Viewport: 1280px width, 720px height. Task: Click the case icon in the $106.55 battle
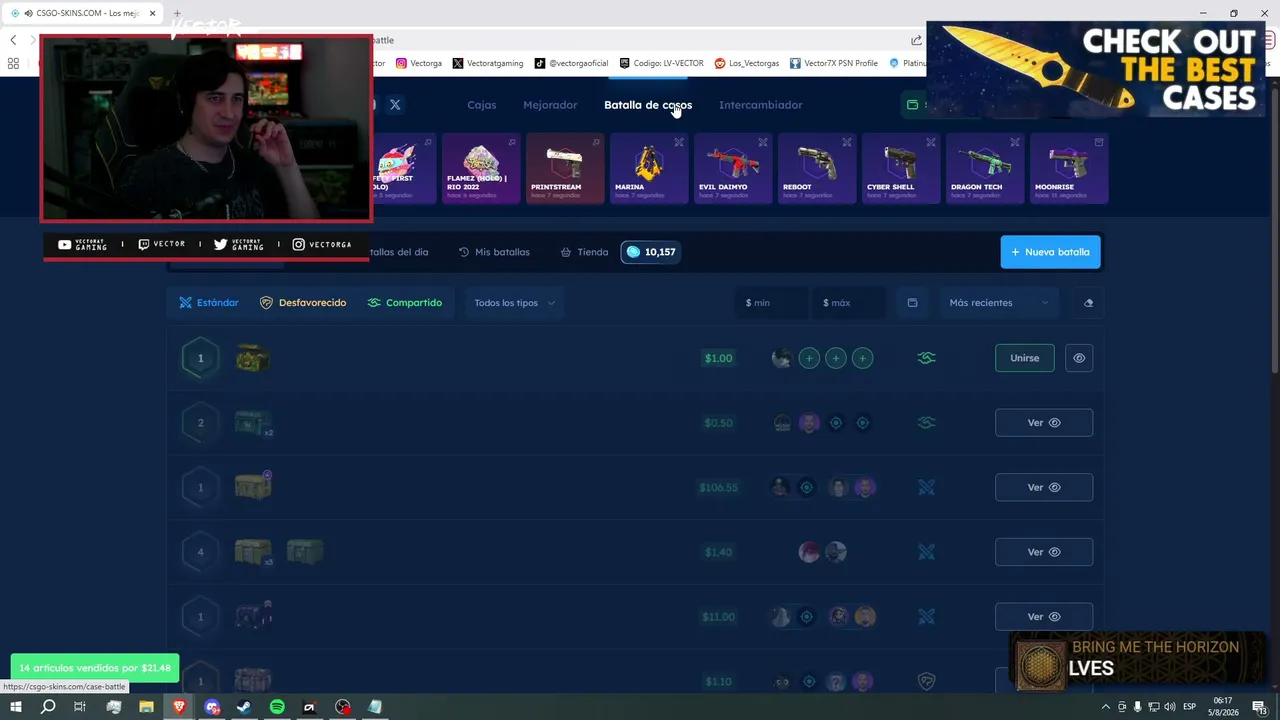[x=253, y=487]
